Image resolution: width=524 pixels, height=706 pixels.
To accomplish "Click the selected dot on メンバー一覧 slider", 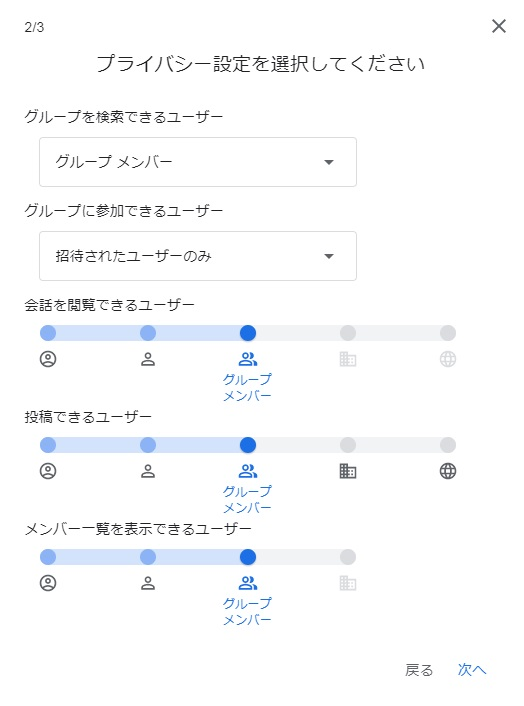I will [248, 557].
